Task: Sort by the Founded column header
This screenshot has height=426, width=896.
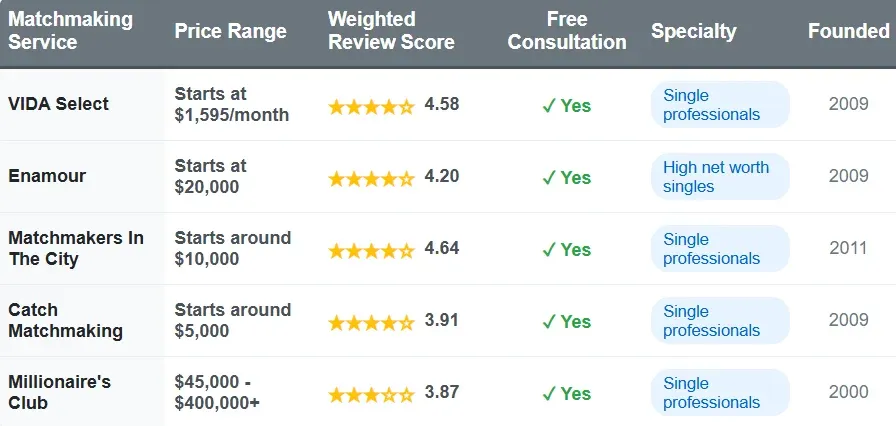Action: click(848, 31)
